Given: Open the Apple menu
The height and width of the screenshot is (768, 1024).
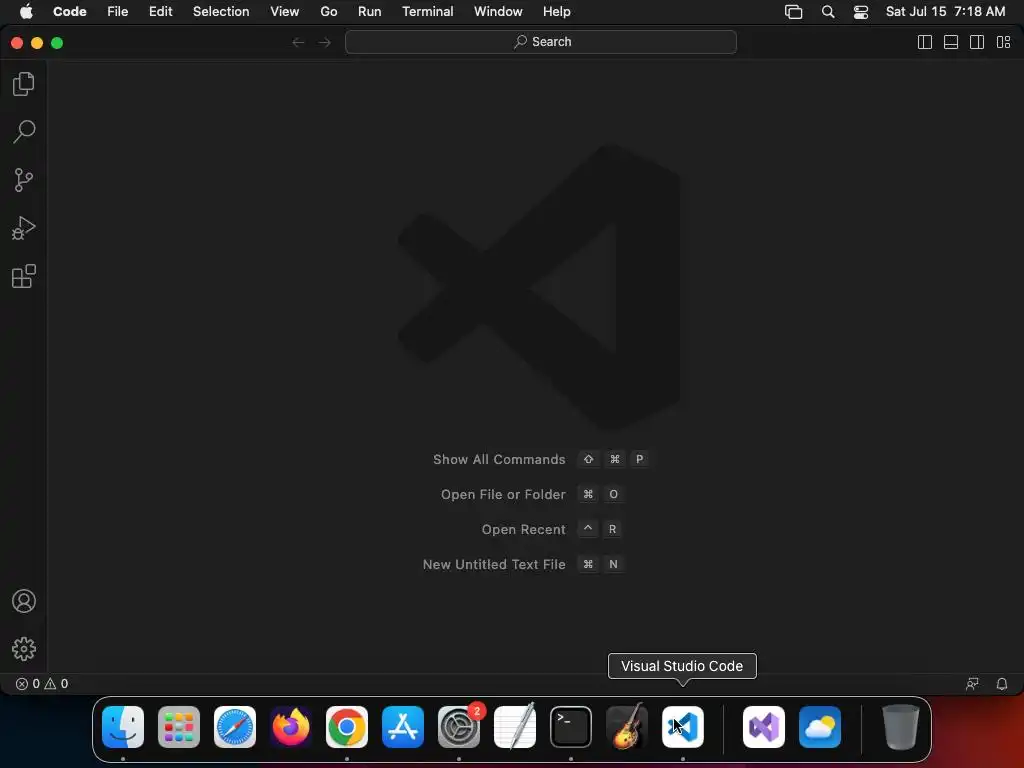Looking at the screenshot, I should tap(26, 11).
